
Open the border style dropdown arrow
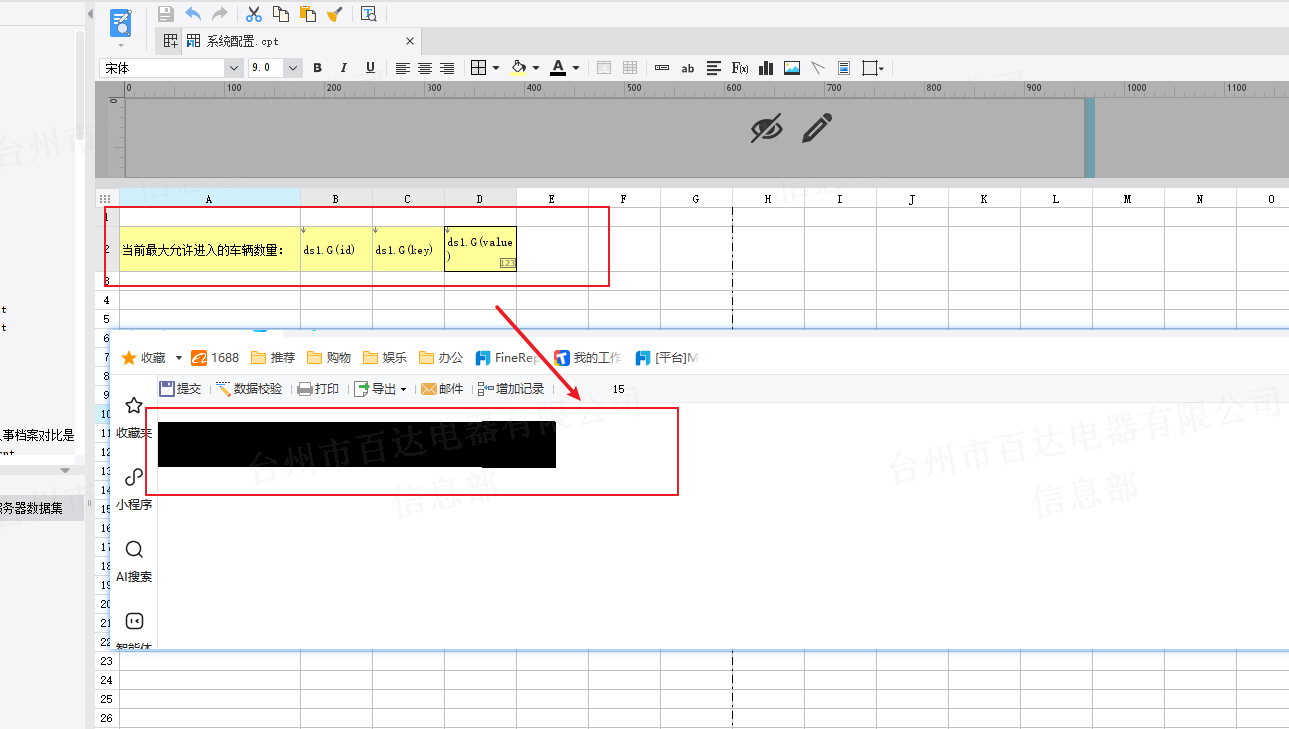click(x=495, y=68)
